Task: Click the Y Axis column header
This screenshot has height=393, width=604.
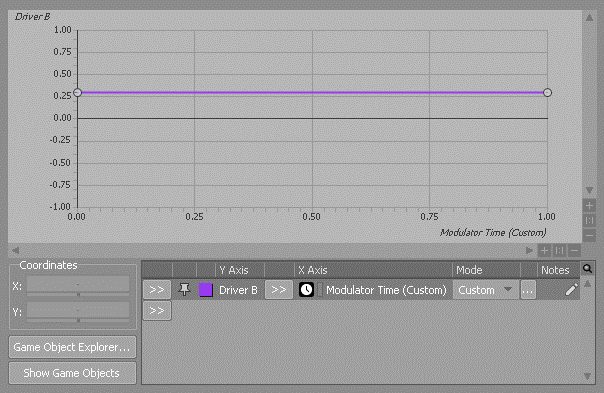Action: (x=240, y=270)
